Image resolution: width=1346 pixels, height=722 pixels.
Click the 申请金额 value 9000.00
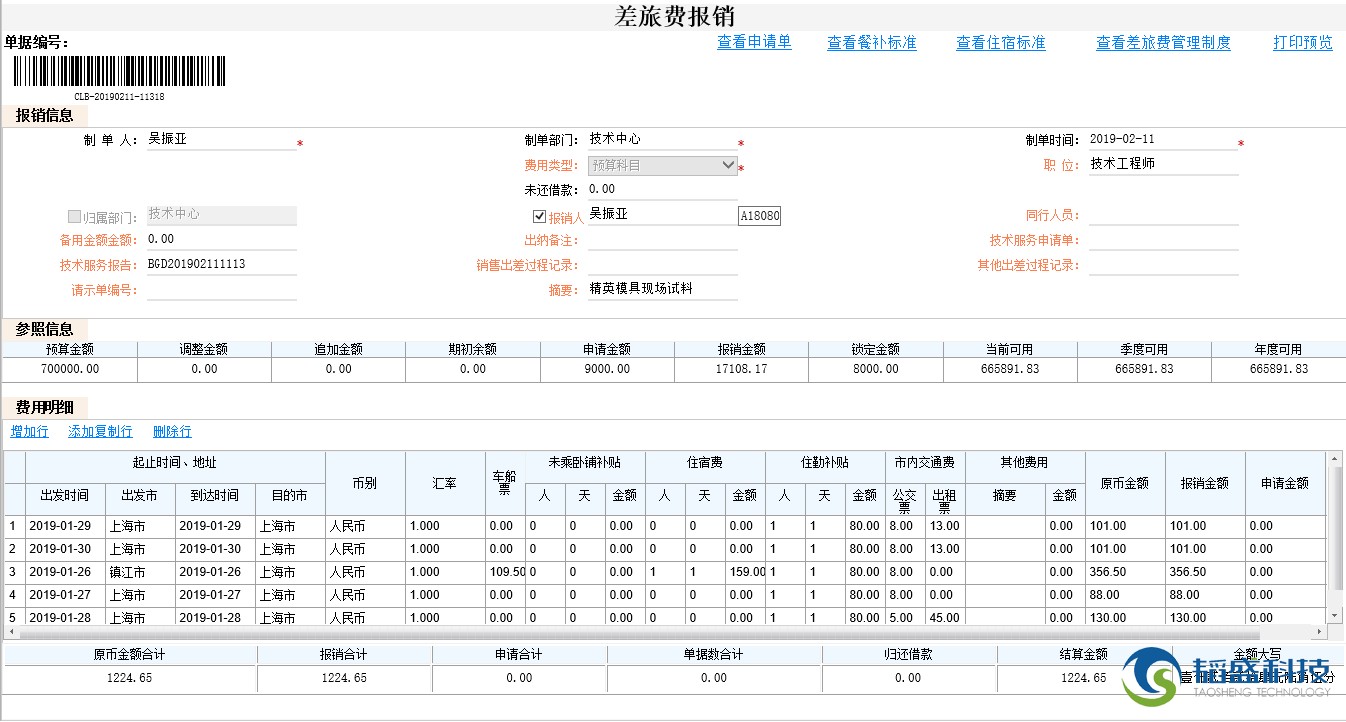pos(607,369)
